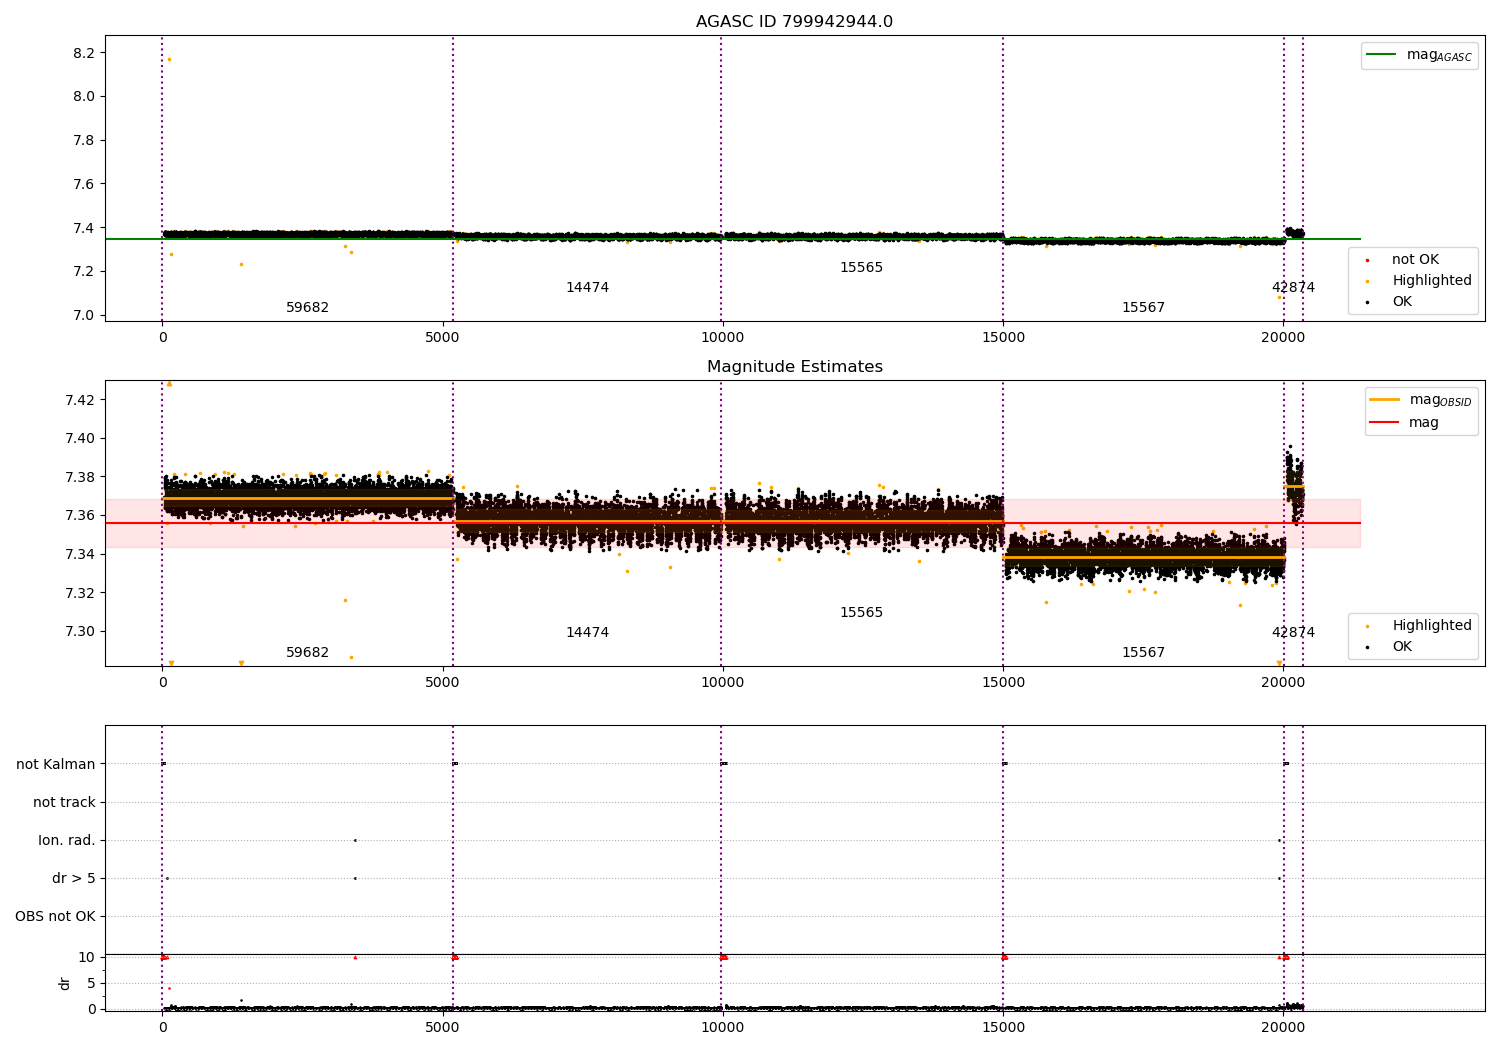
Task: Click the 7.42 tick on middle y-axis
Action: [80, 400]
